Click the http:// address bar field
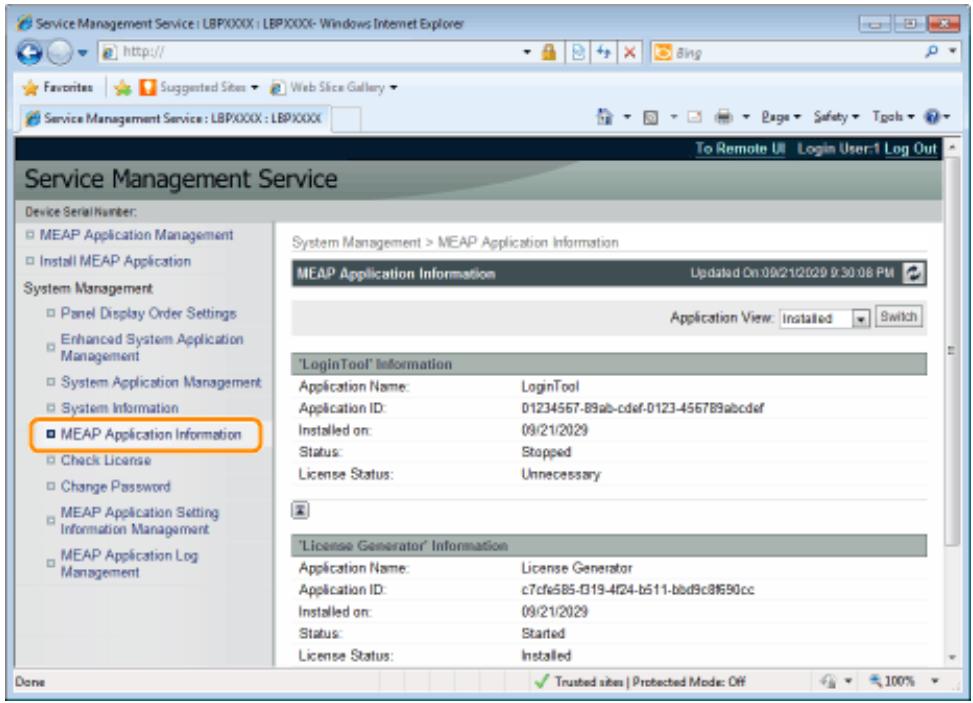The height and width of the screenshot is (703, 973). click(x=309, y=52)
